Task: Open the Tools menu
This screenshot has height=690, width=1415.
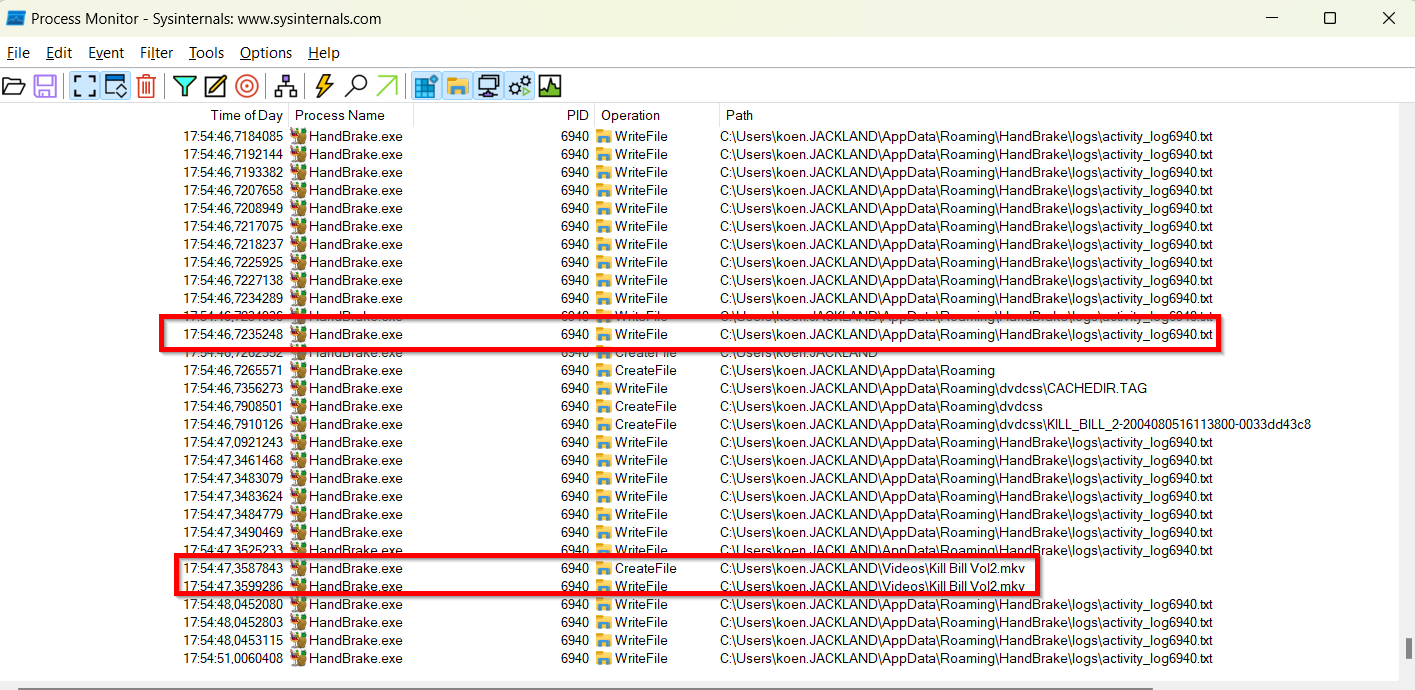Action: [x=206, y=53]
